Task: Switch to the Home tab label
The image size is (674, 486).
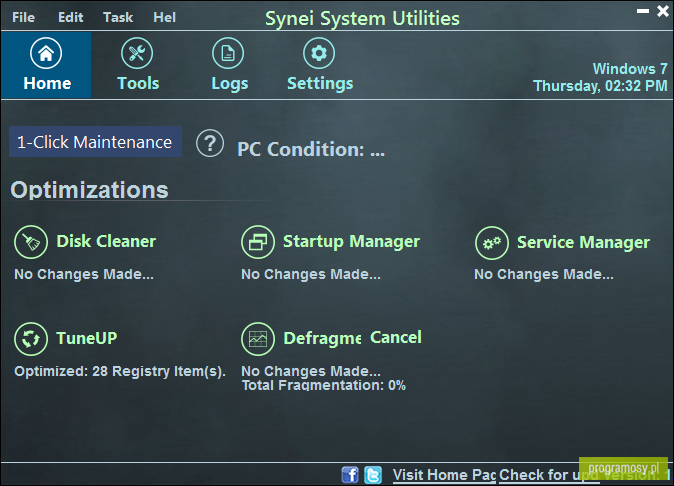Action: (x=47, y=83)
